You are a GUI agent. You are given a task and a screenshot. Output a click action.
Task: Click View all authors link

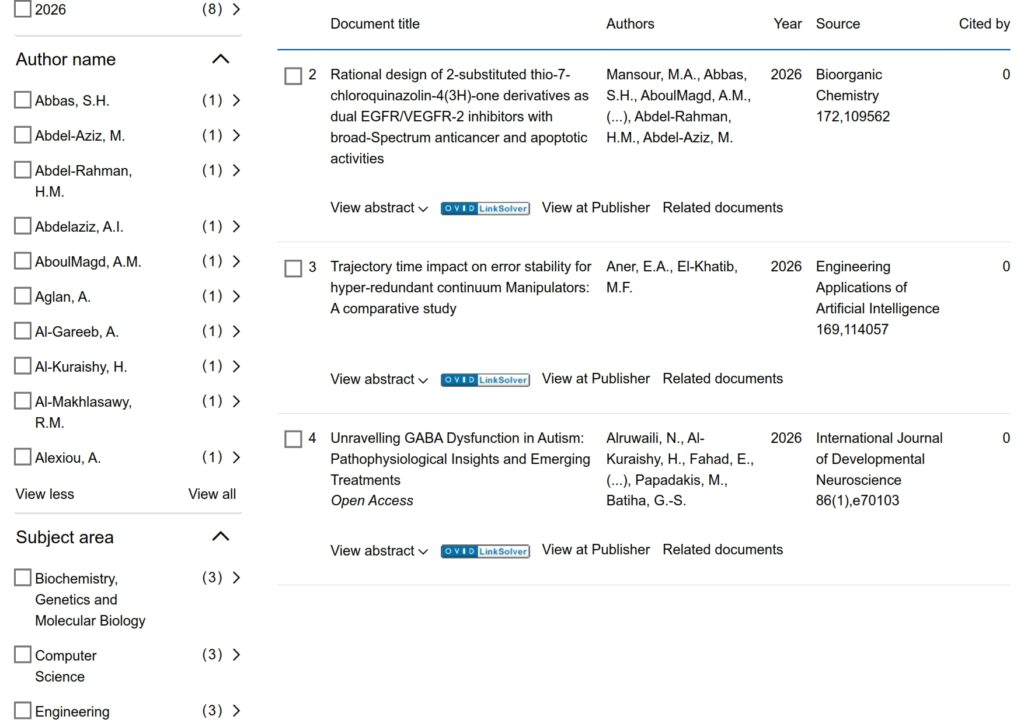[212, 494]
